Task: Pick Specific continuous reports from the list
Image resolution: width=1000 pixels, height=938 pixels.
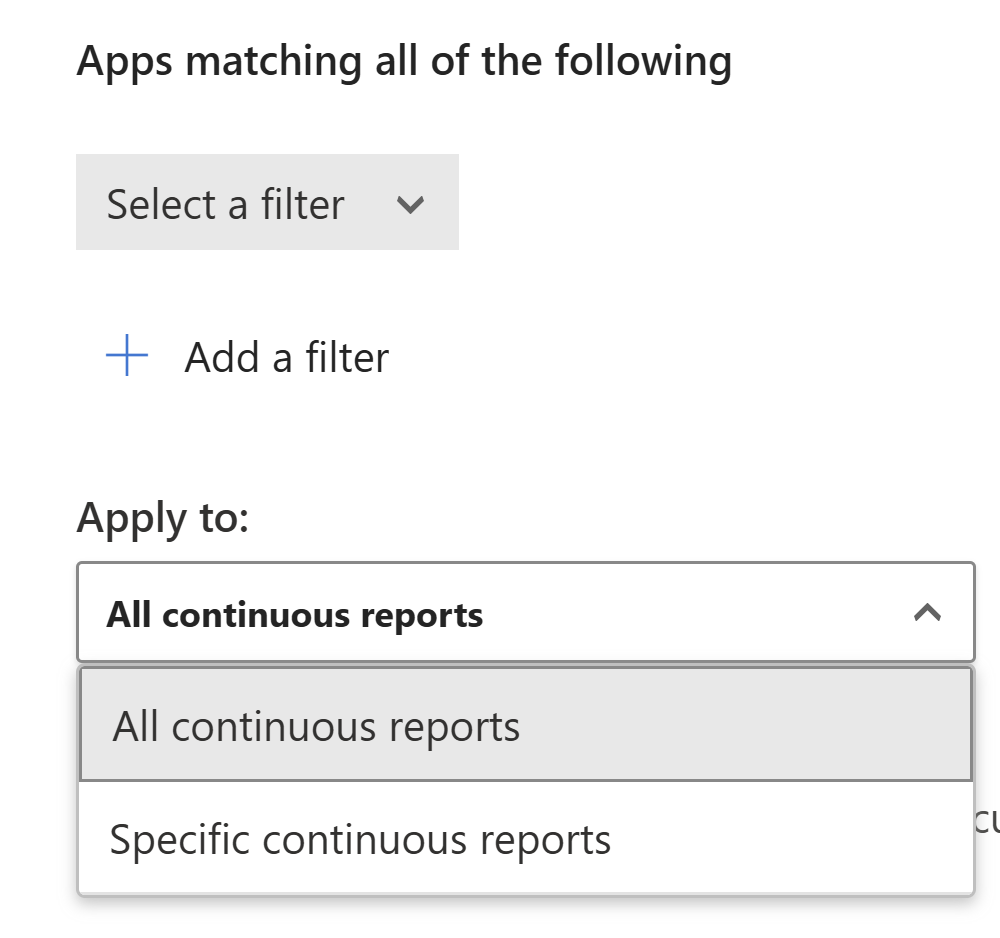Action: point(360,839)
